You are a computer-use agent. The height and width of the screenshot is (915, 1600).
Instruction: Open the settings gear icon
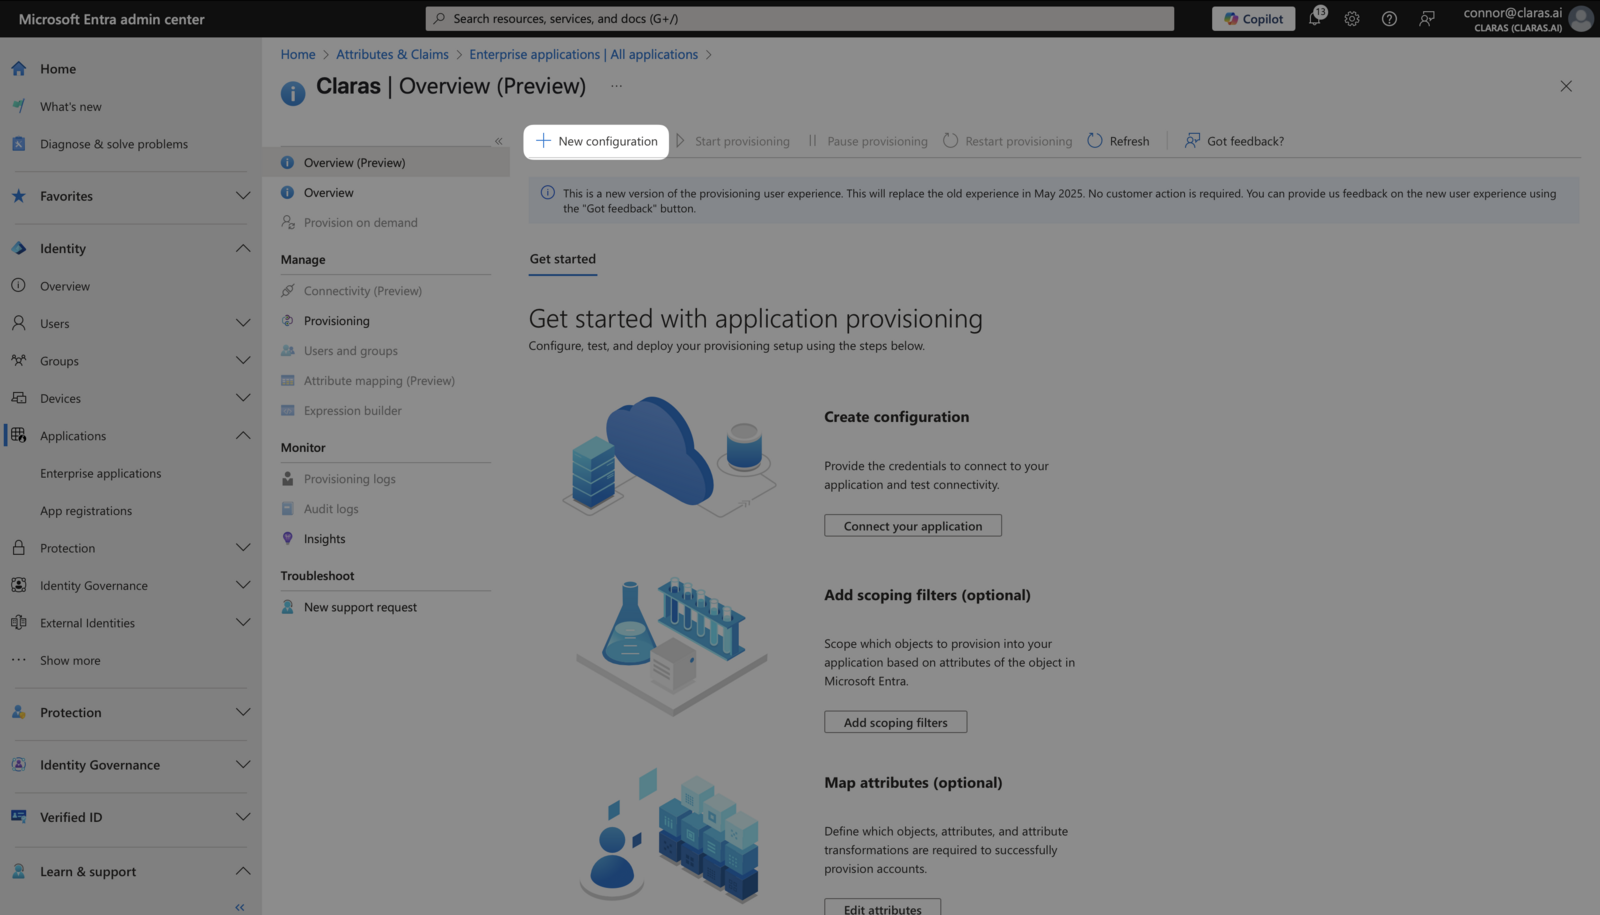[1352, 18]
